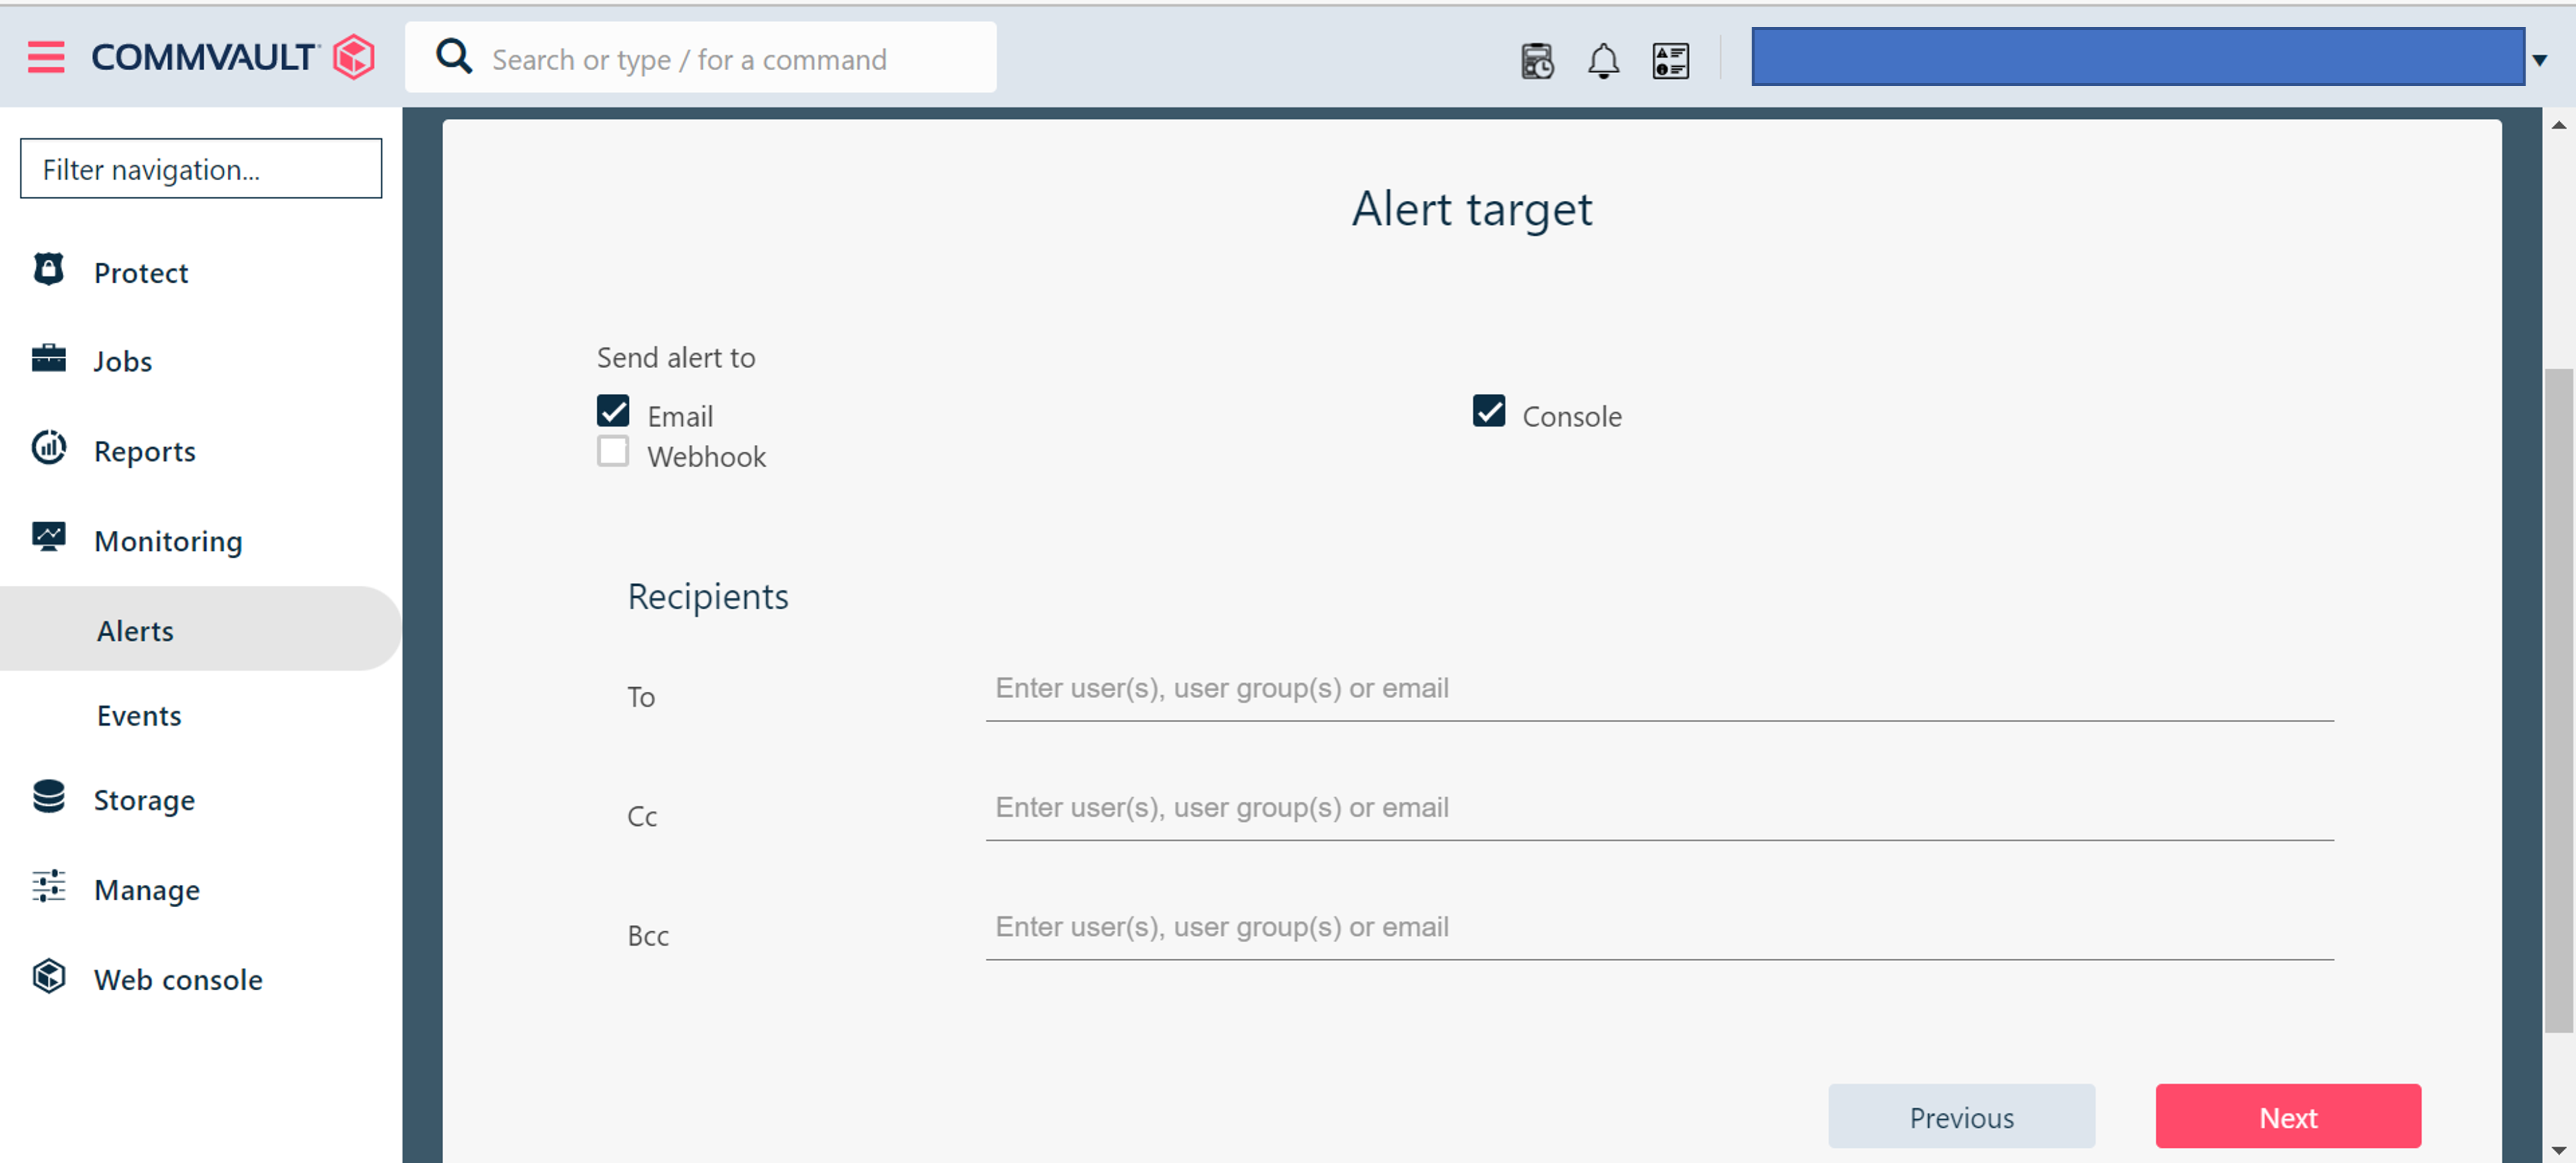Open the Jobs briefcase section
This screenshot has width=2576, height=1163.
pyautogui.click(x=122, y=361)
